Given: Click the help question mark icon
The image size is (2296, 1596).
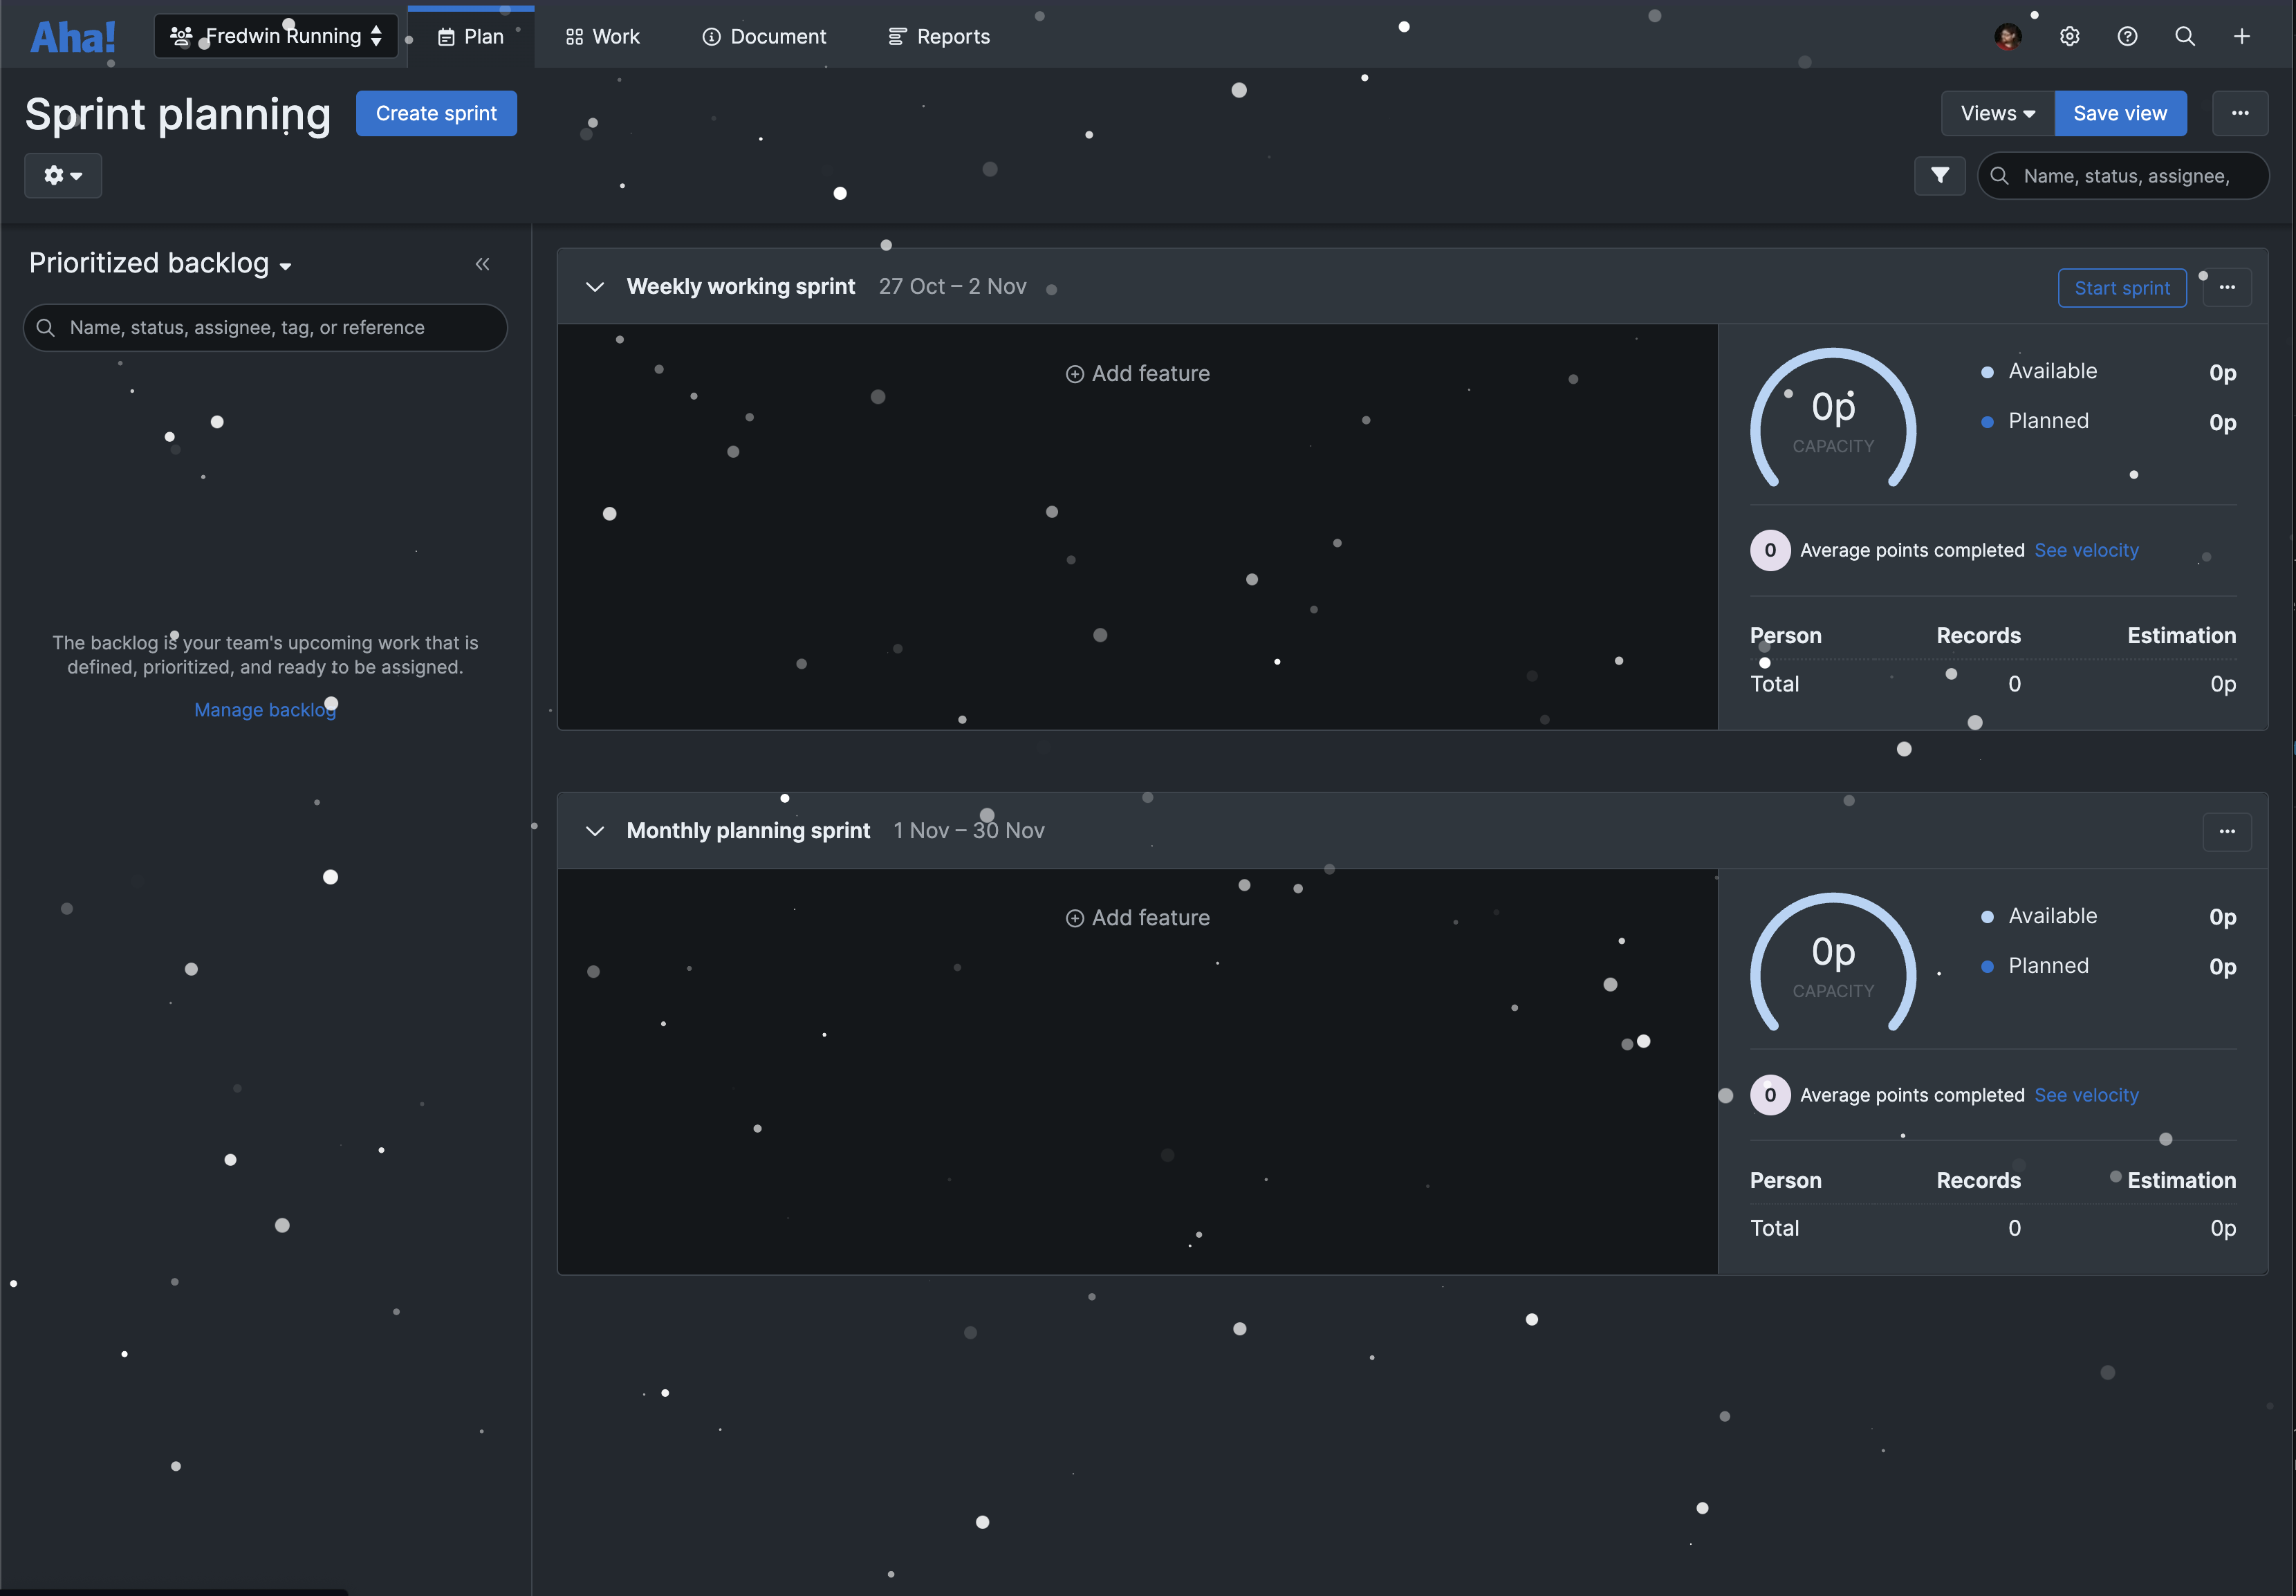Looking at the screenshot, I should pyautogui.click(x=2127, y=36).
